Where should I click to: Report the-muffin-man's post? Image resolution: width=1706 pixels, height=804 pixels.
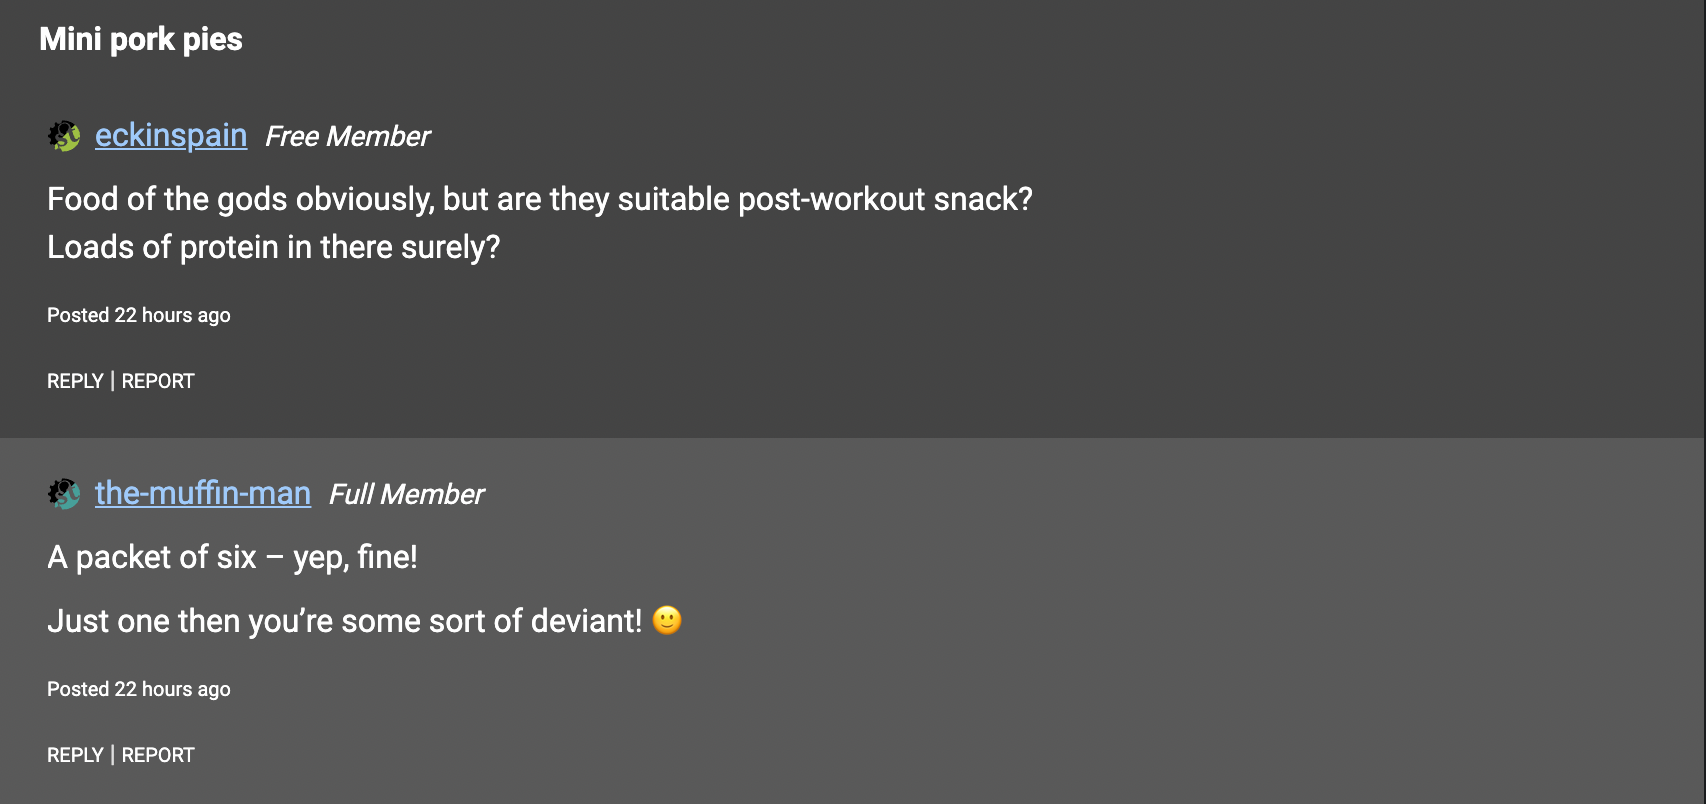click(158, 755)
